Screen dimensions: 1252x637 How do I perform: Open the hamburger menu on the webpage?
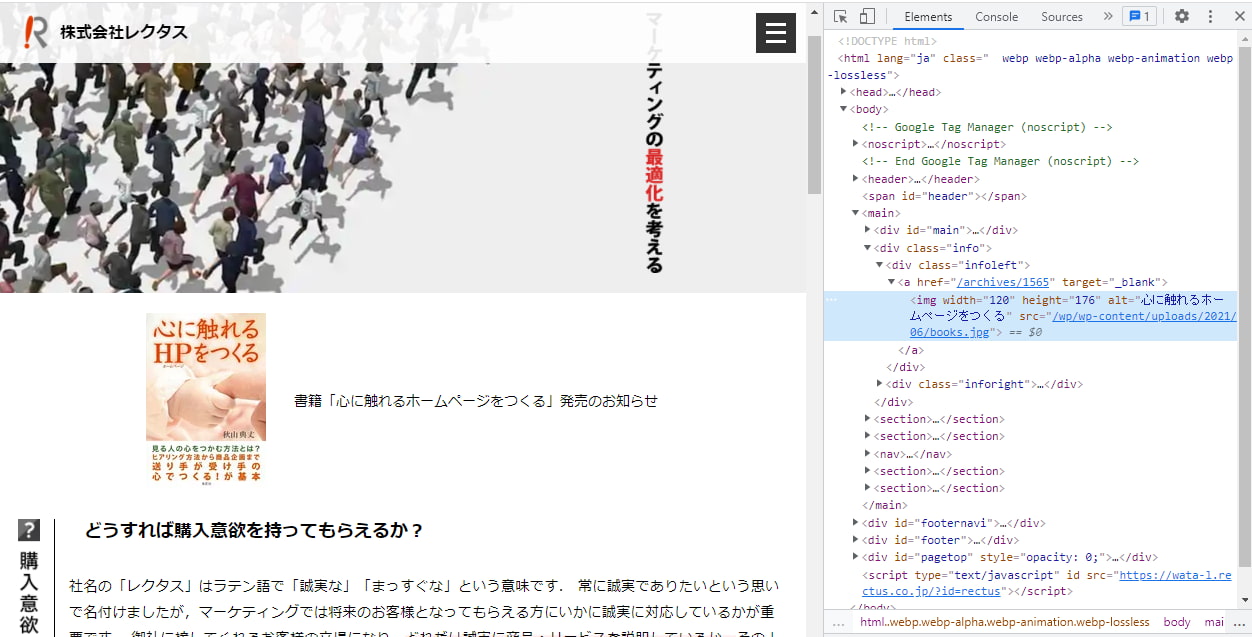tap(775, 33)
